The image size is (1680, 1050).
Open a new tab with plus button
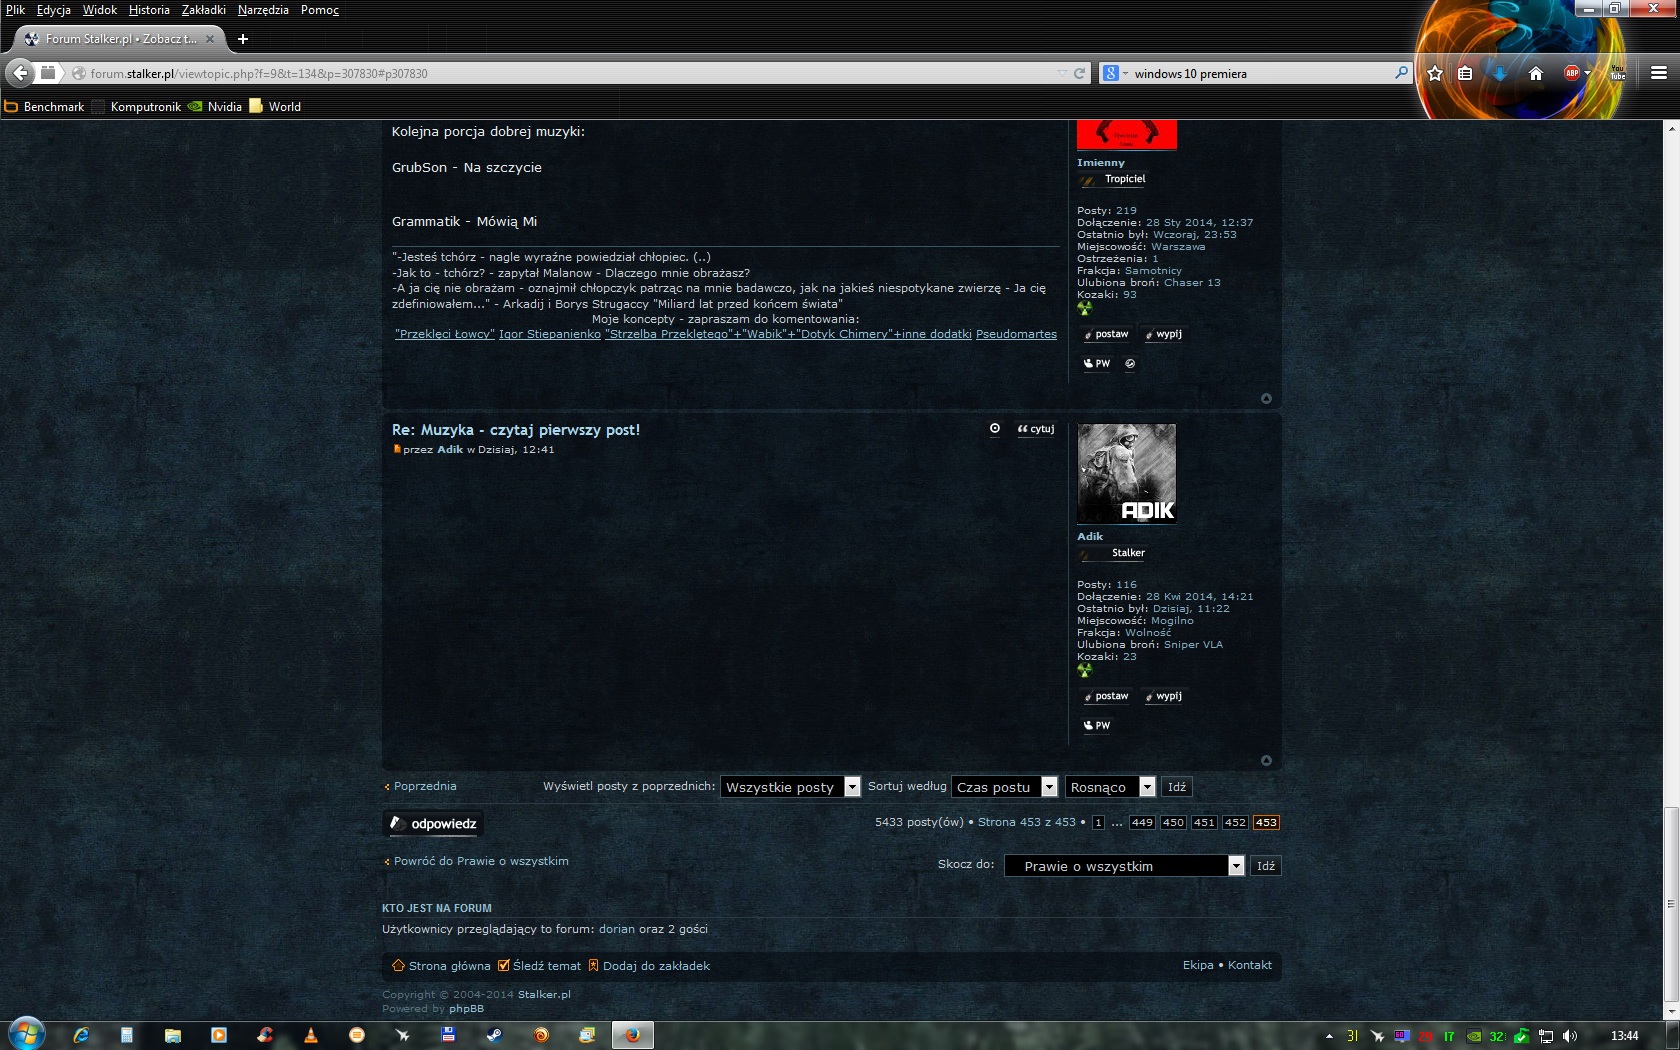242,39
